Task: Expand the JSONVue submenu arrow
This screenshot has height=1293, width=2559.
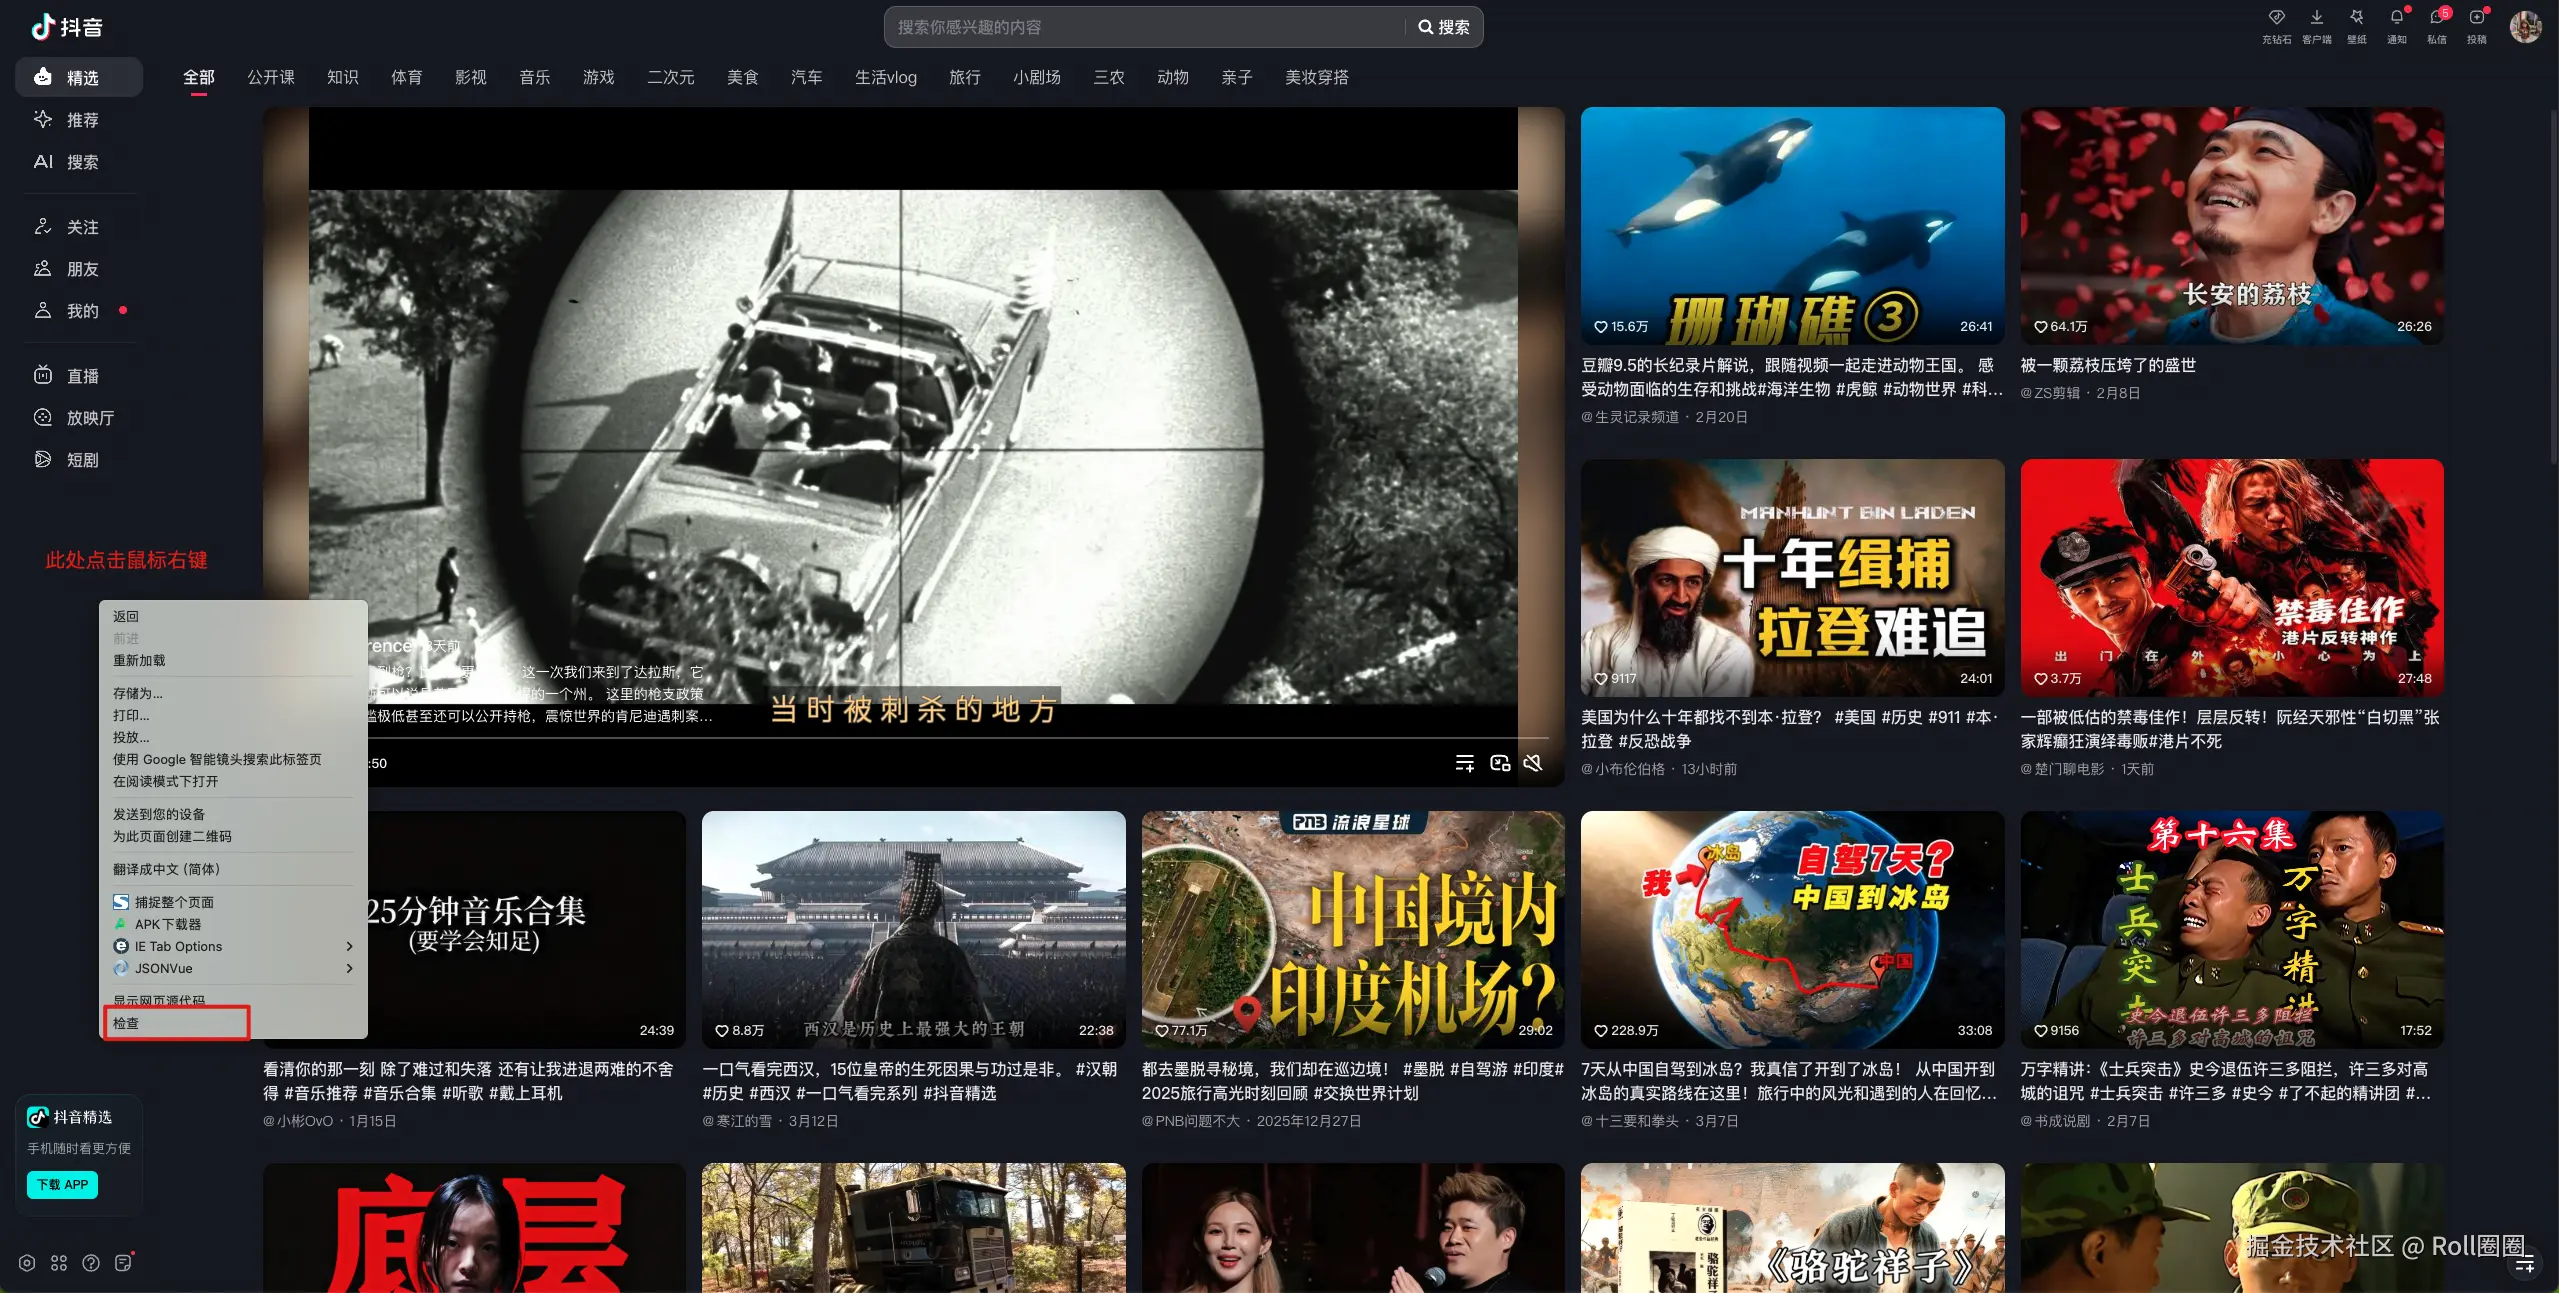Action: [x=348, y=968]
